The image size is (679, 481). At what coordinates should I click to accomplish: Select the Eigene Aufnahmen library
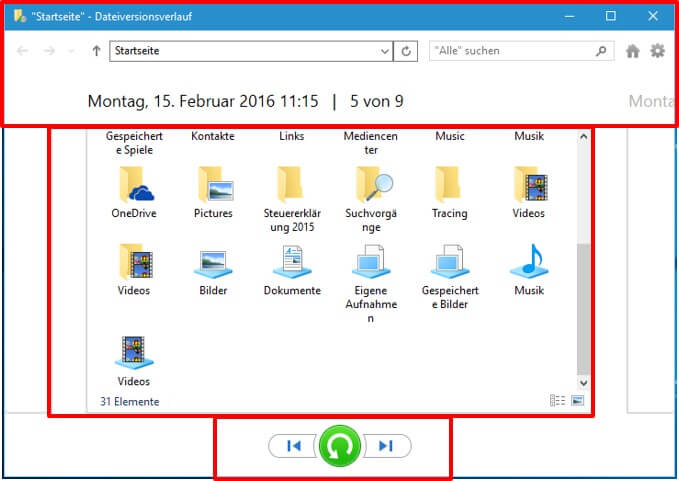pyautogui.click(x=371, y=284)
